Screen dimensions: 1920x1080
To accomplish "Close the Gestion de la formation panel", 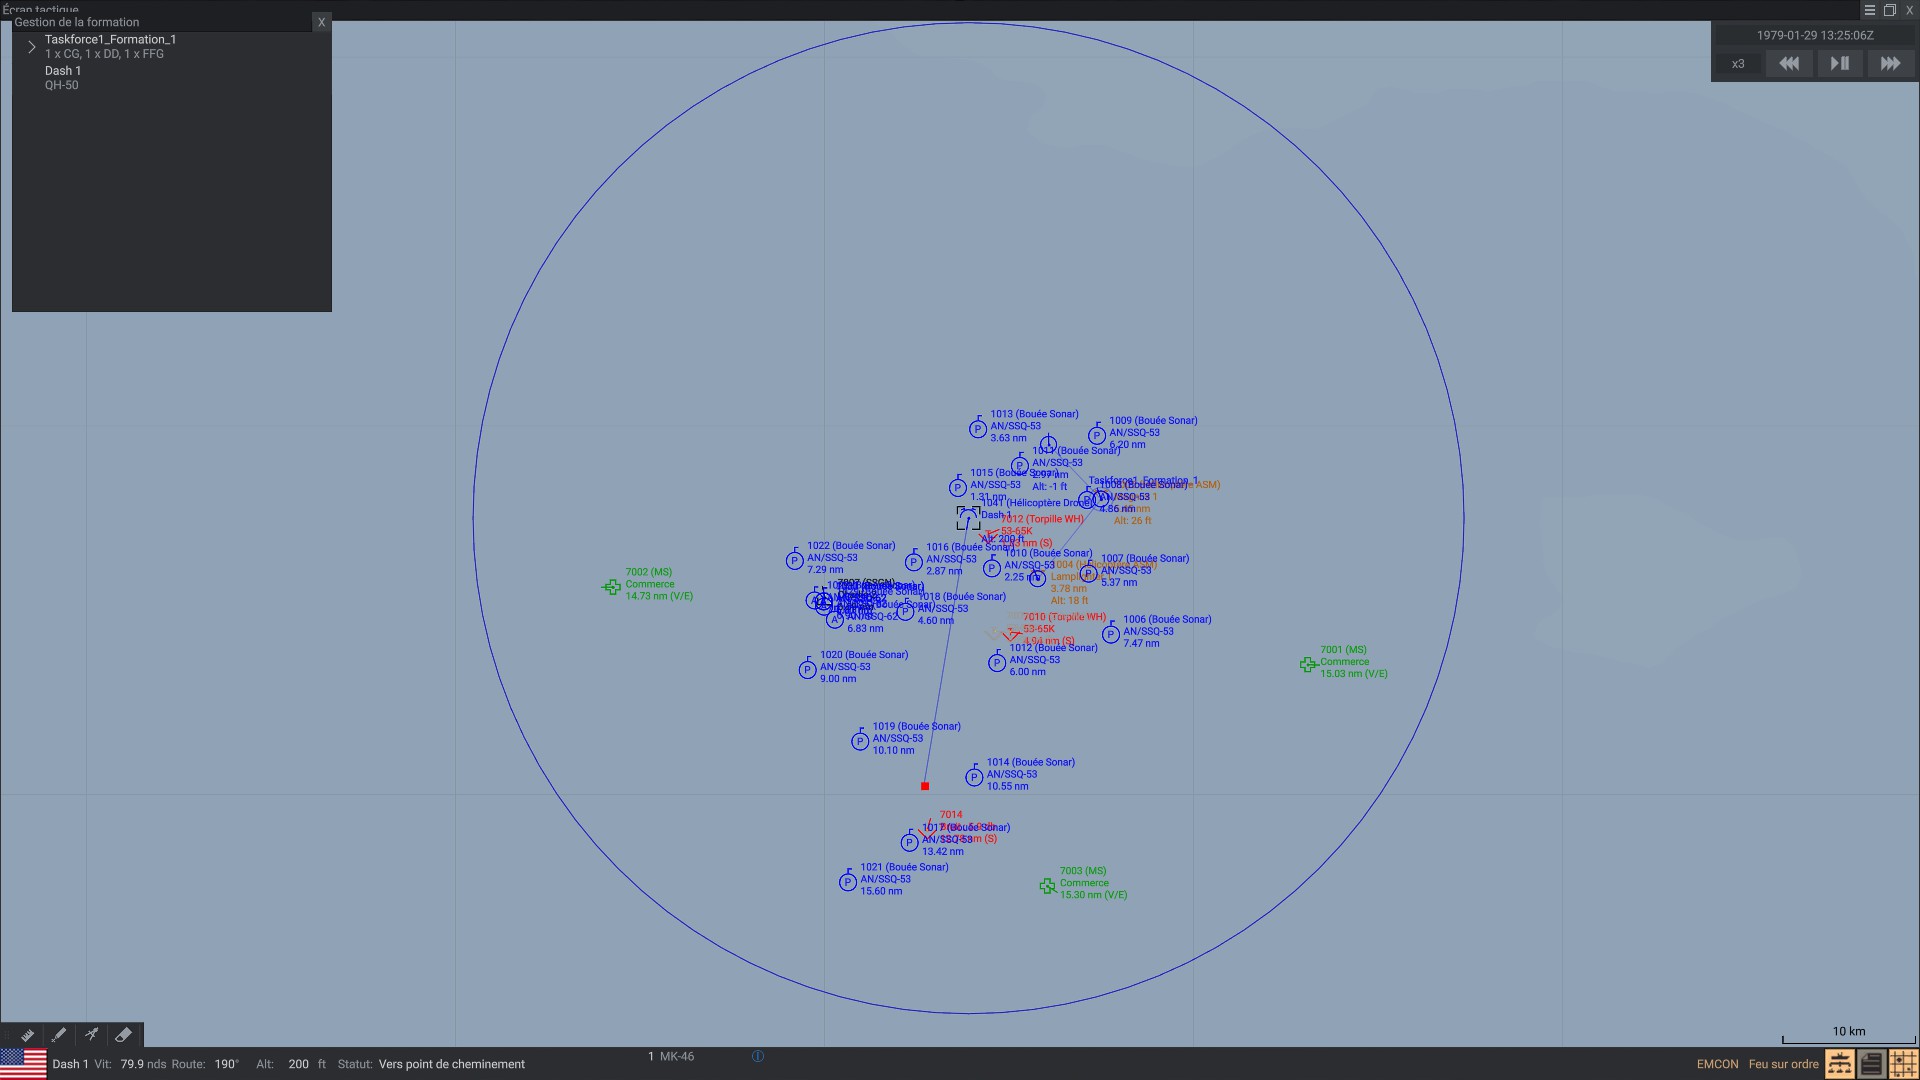I will click(321, 22).
